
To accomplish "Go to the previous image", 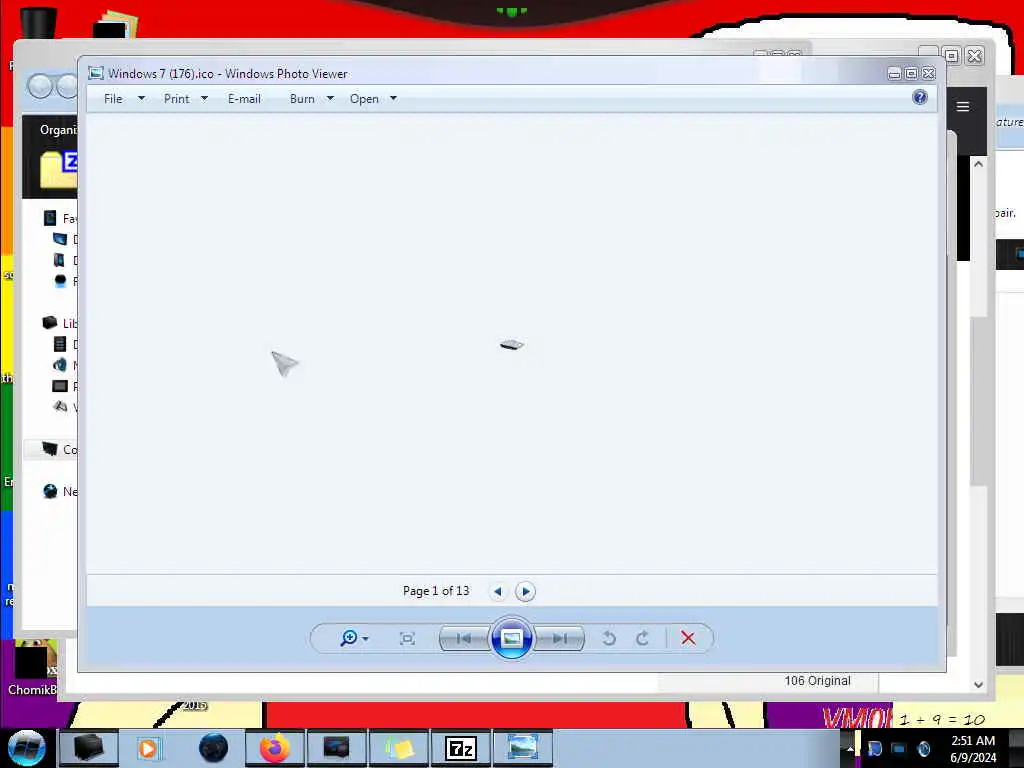I will [x=464, y=639].
